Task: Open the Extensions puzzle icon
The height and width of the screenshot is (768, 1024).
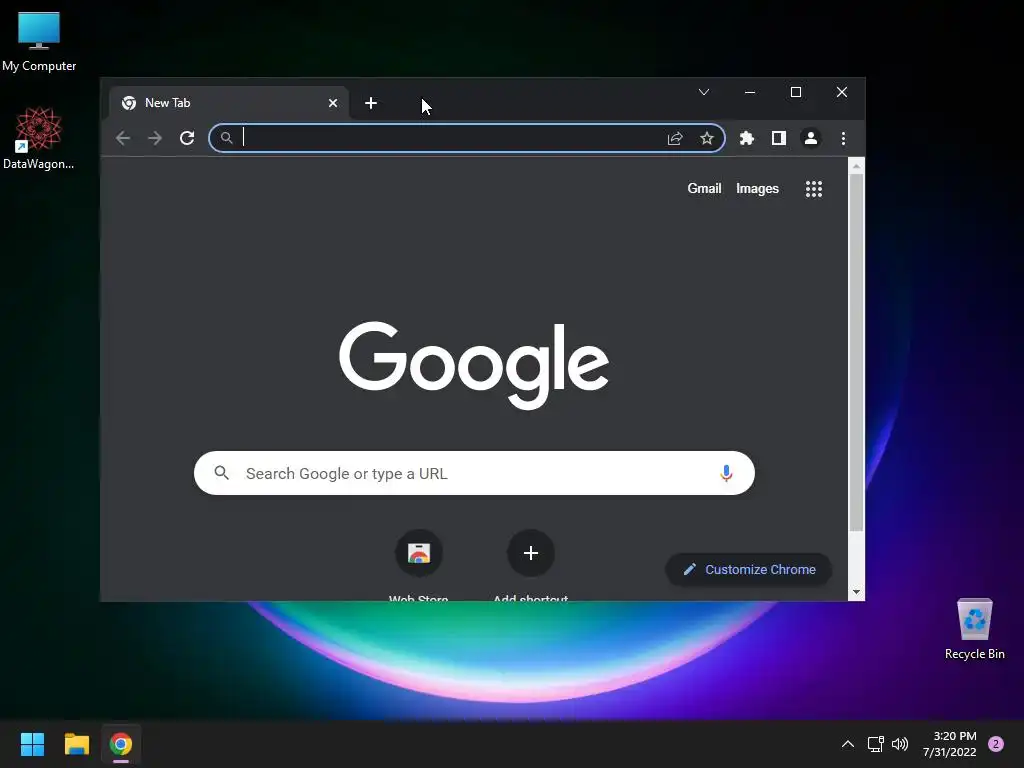Action: (x=746, y=138)
